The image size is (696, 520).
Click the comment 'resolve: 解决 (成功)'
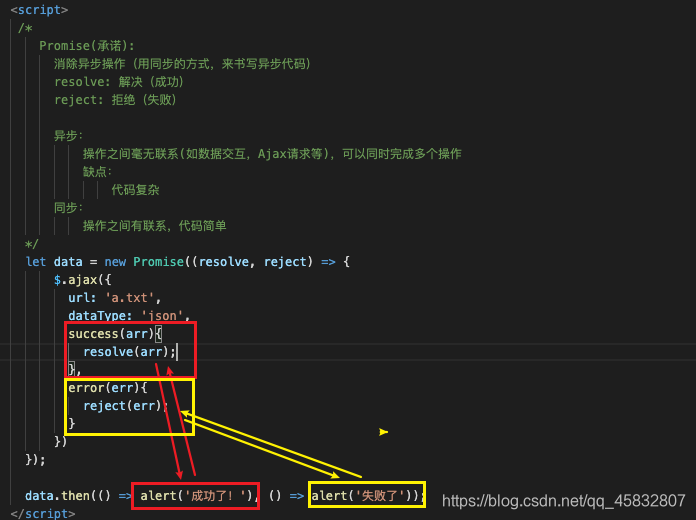[119, 82]
